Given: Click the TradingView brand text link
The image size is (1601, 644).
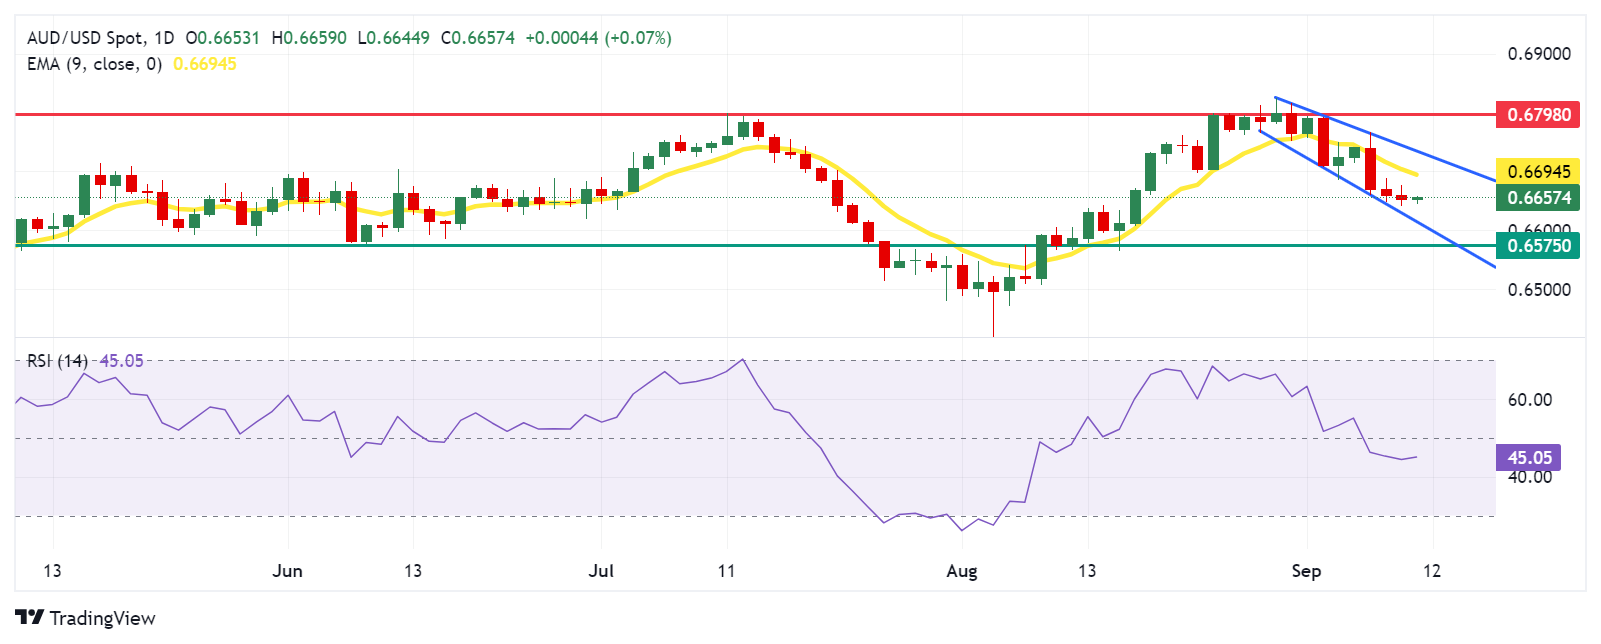Looking at the screenshot, I should (102, 618).
